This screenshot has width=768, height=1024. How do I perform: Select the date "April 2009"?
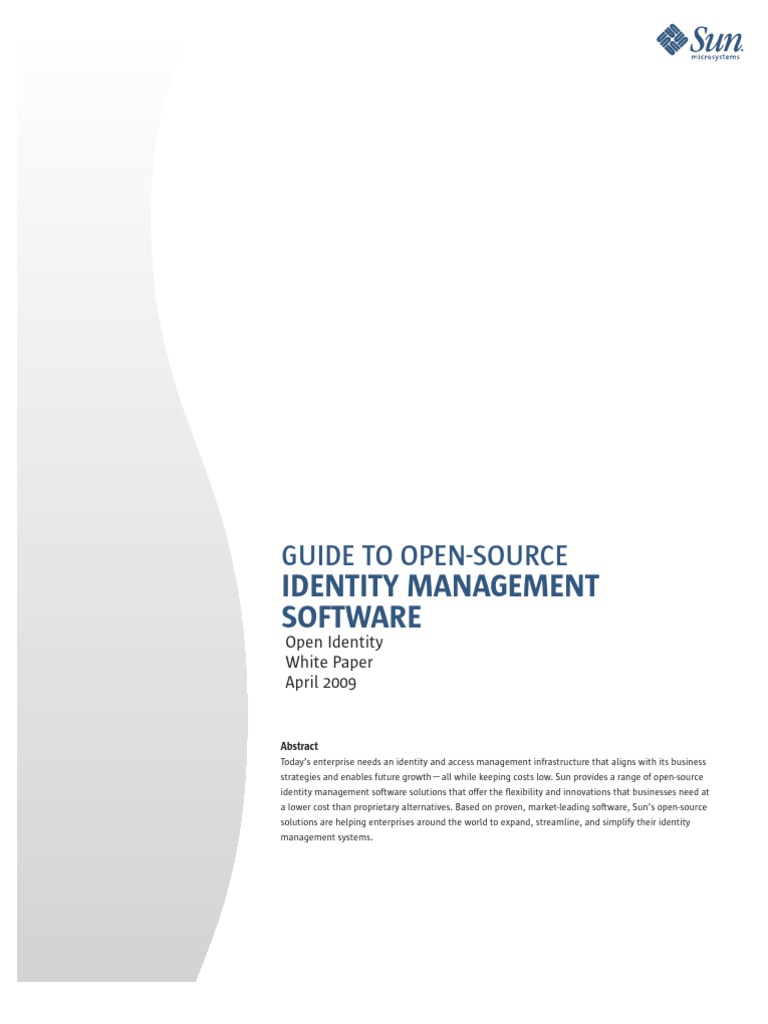tap(321, 682)
